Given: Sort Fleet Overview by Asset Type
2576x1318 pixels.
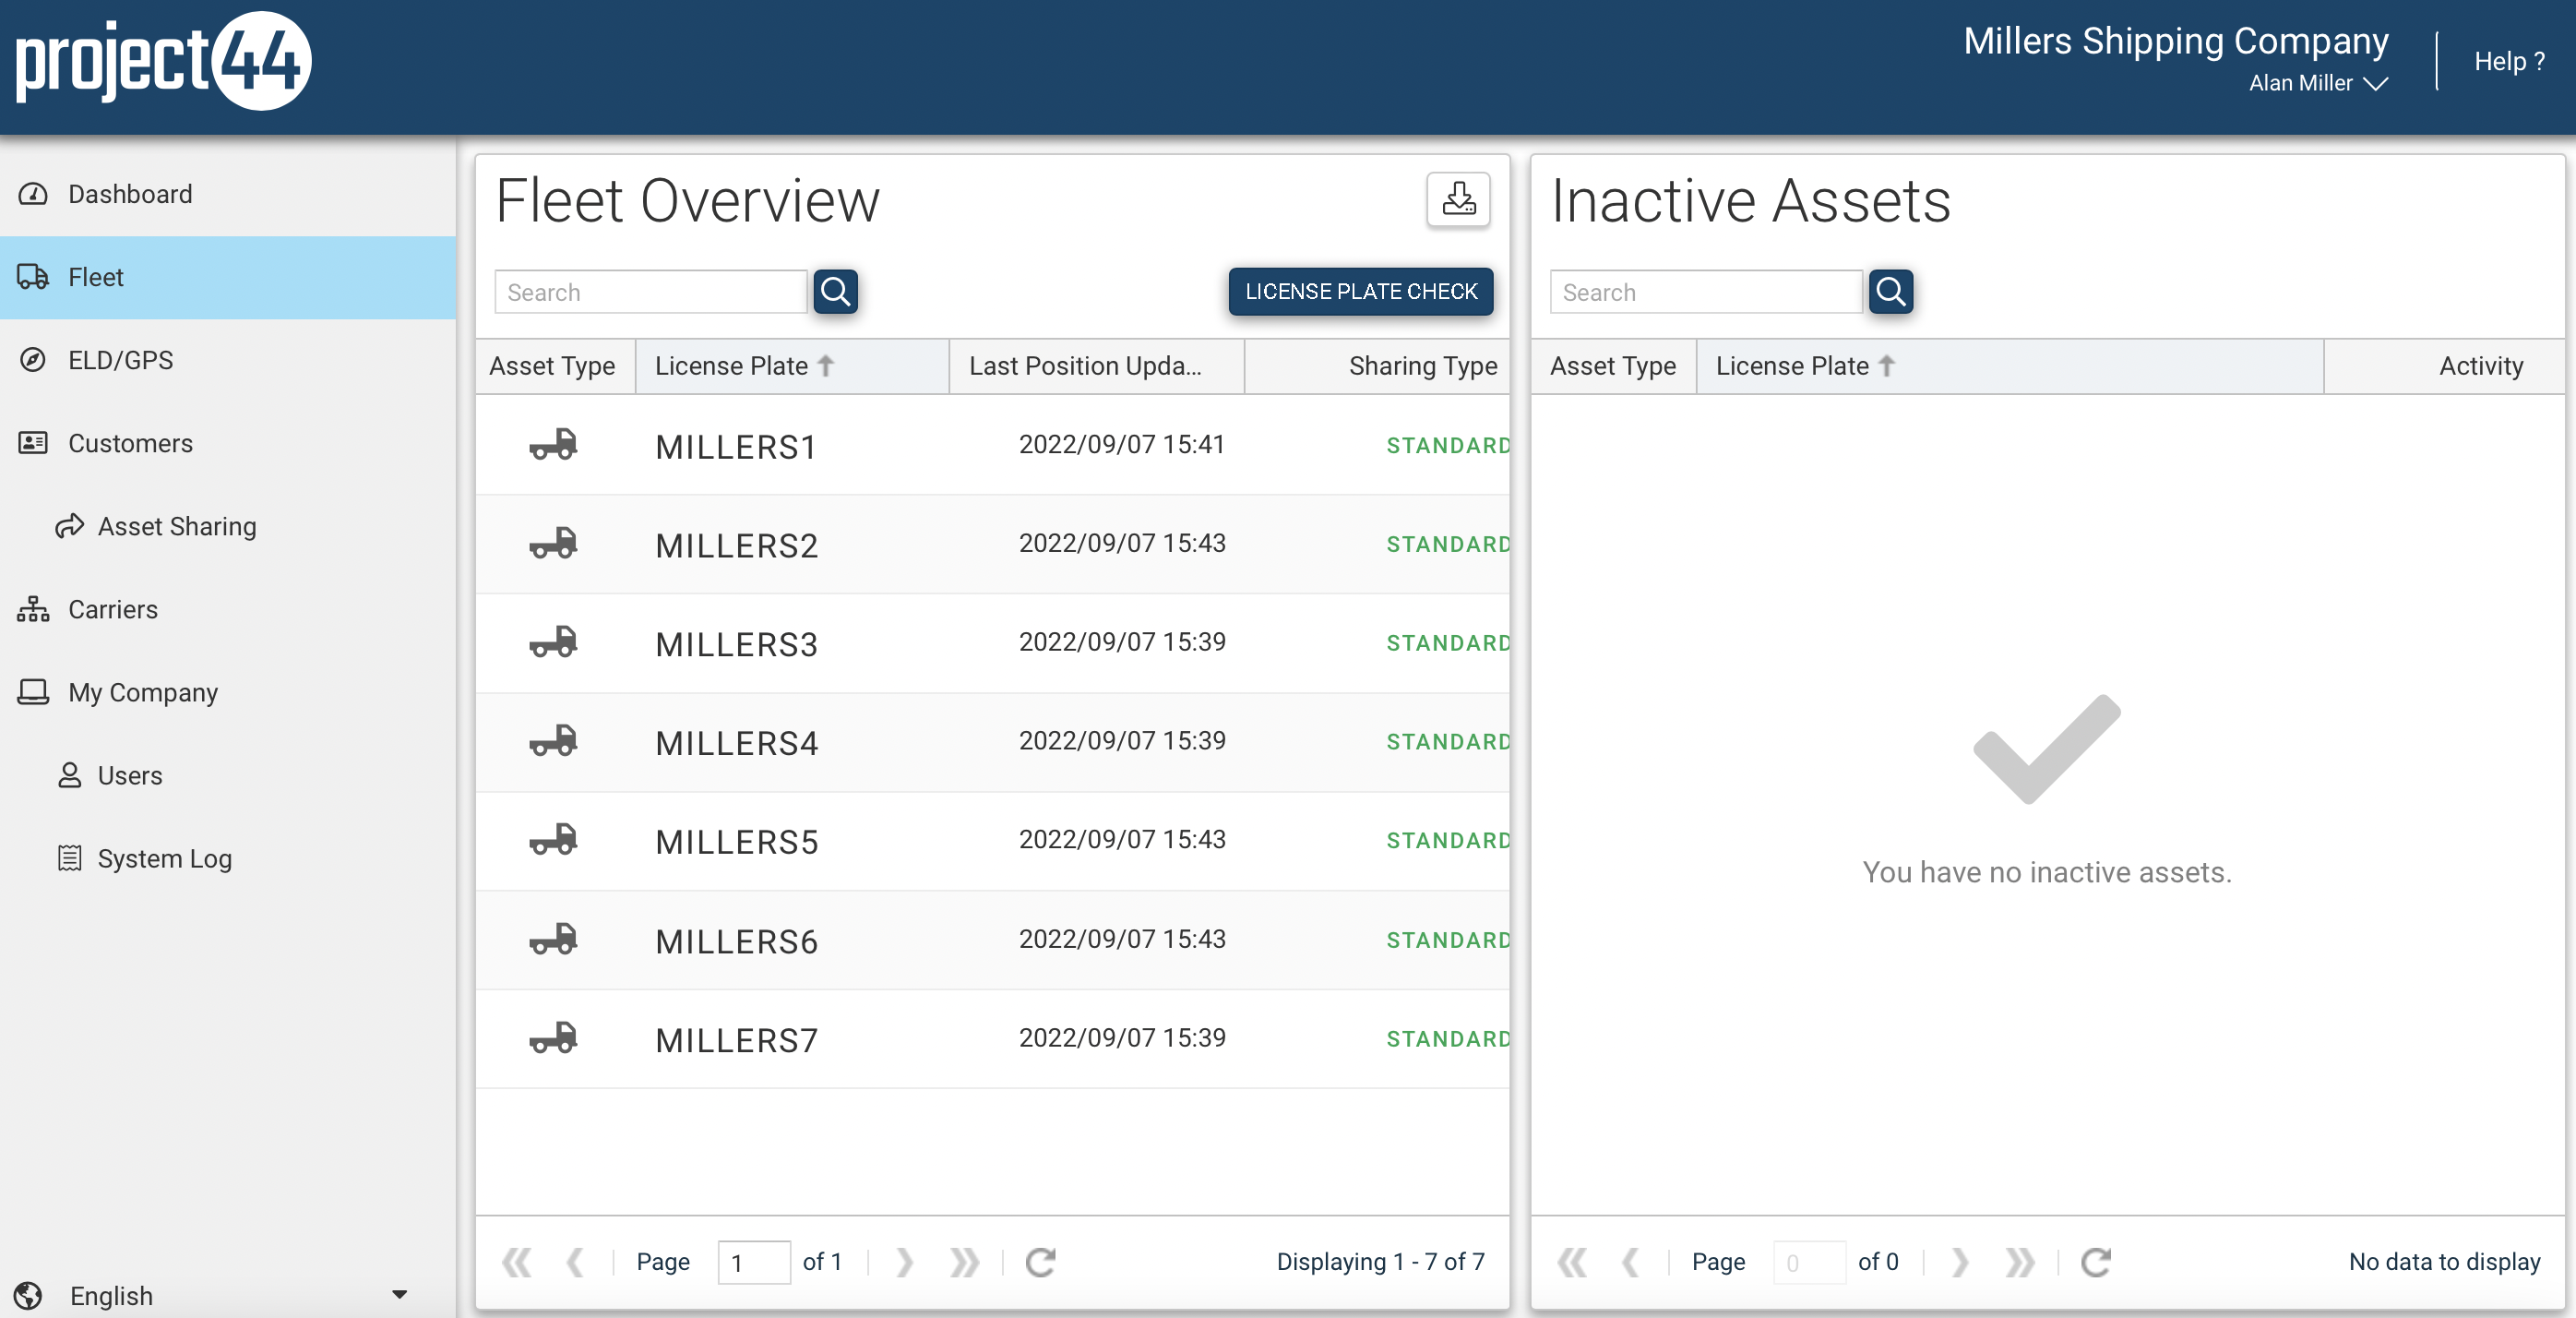Looking at the screenshot, I should point(555,366).
